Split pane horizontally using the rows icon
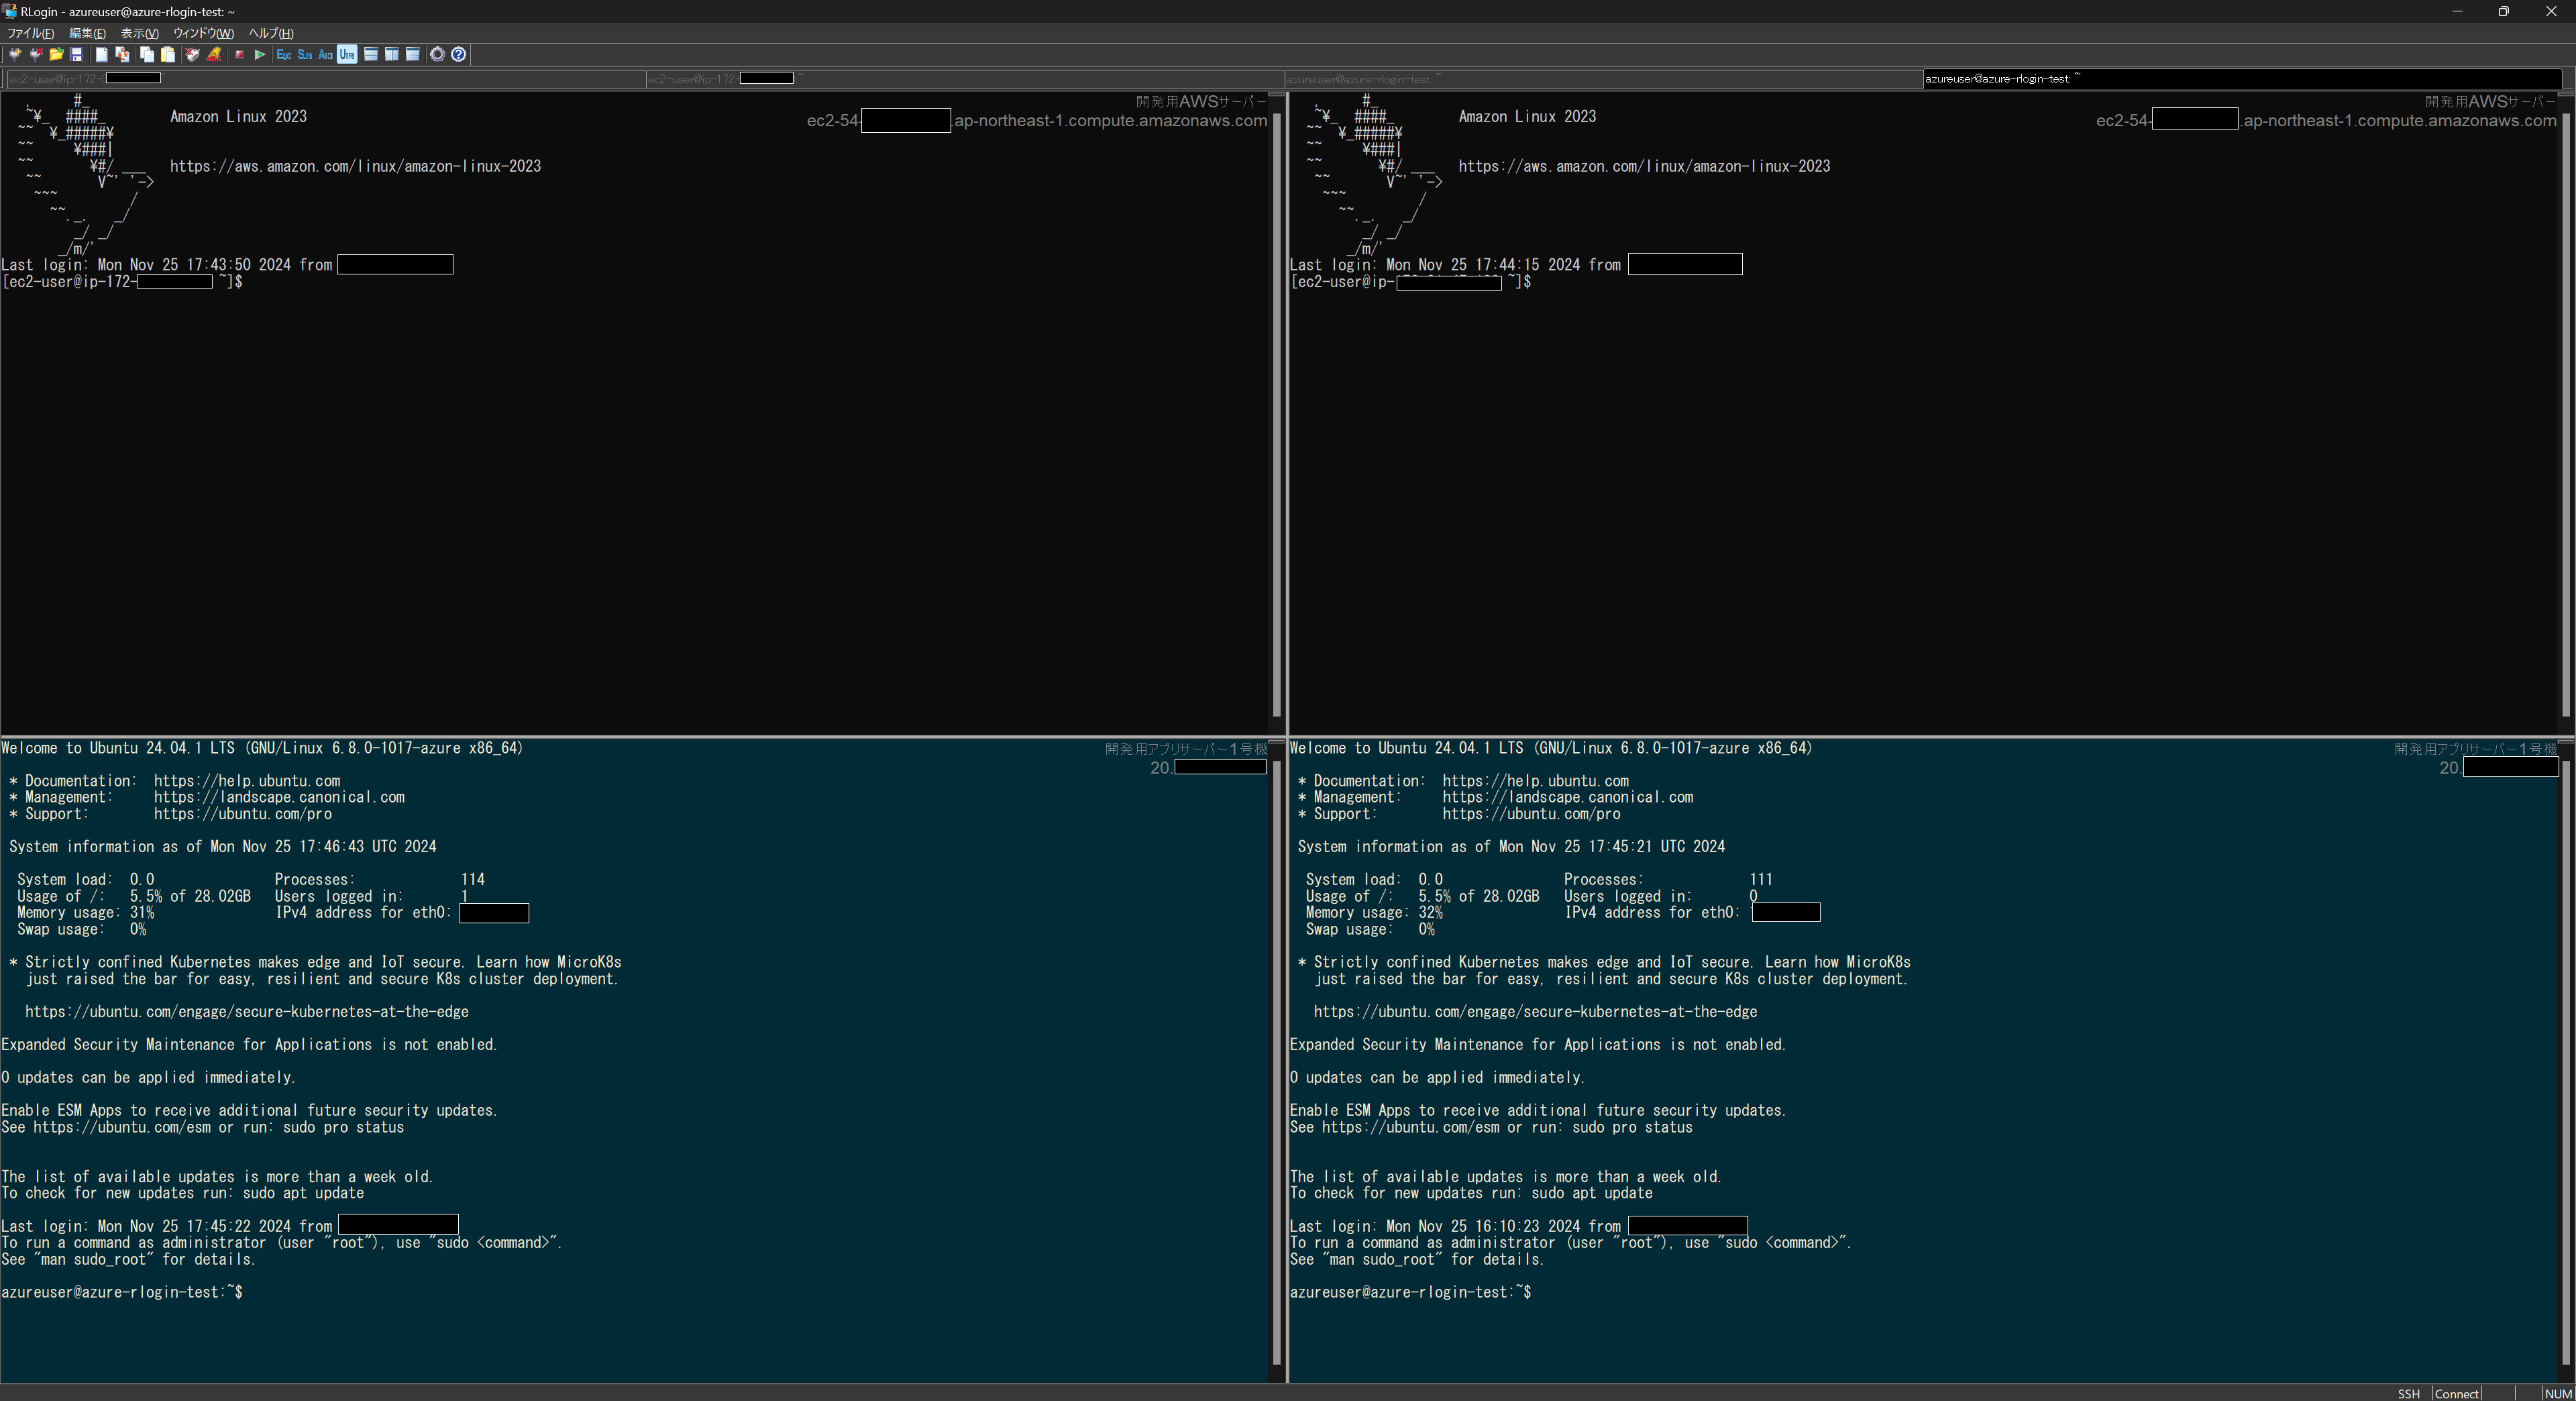Viewport: 2576px width, 1401px height. tap(371, 55)
